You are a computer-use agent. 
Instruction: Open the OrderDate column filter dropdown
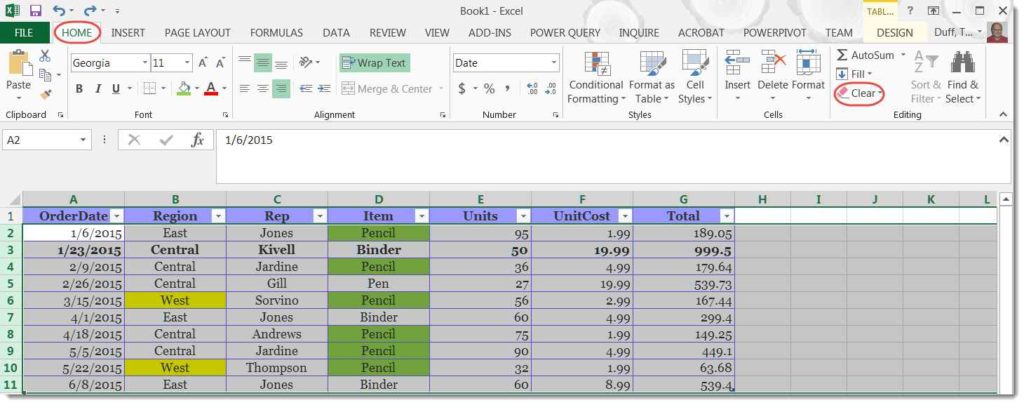pyautogui.click(x=116, y=216)
